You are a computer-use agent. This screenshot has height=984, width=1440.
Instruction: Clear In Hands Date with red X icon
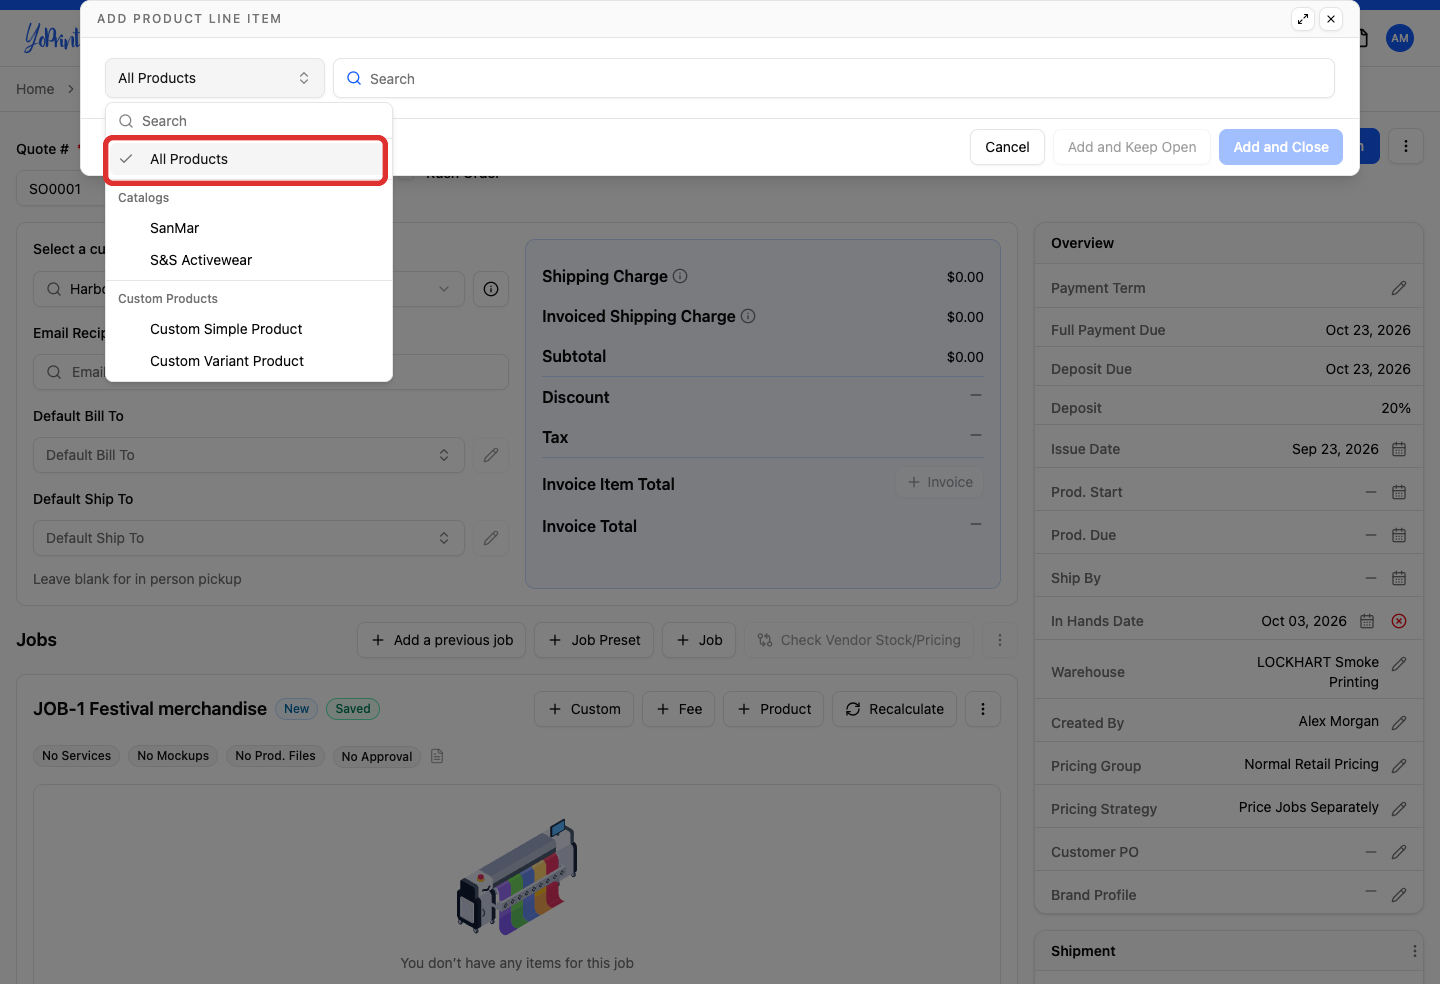1399,621
